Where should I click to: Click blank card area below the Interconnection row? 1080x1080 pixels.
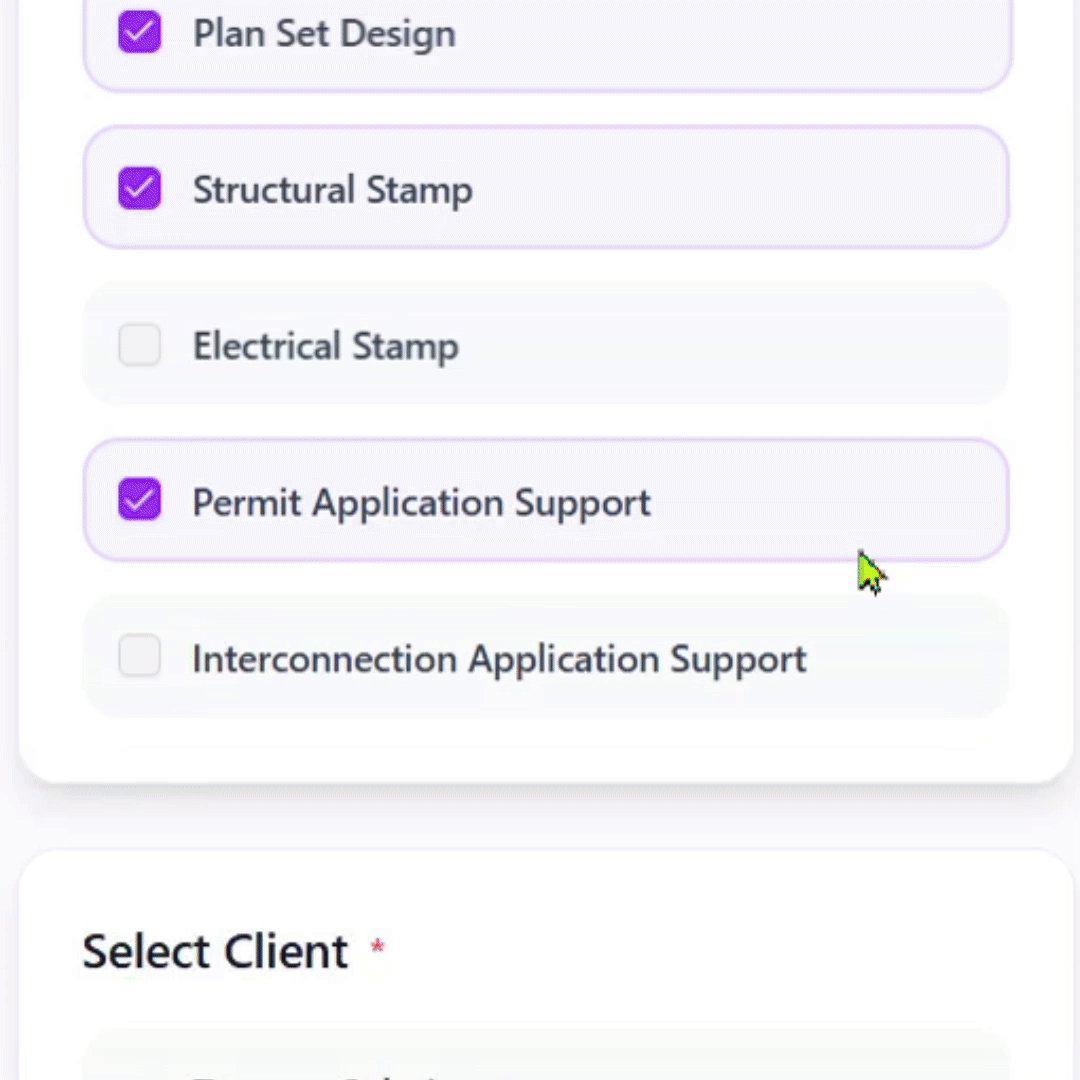pos(545,750)
